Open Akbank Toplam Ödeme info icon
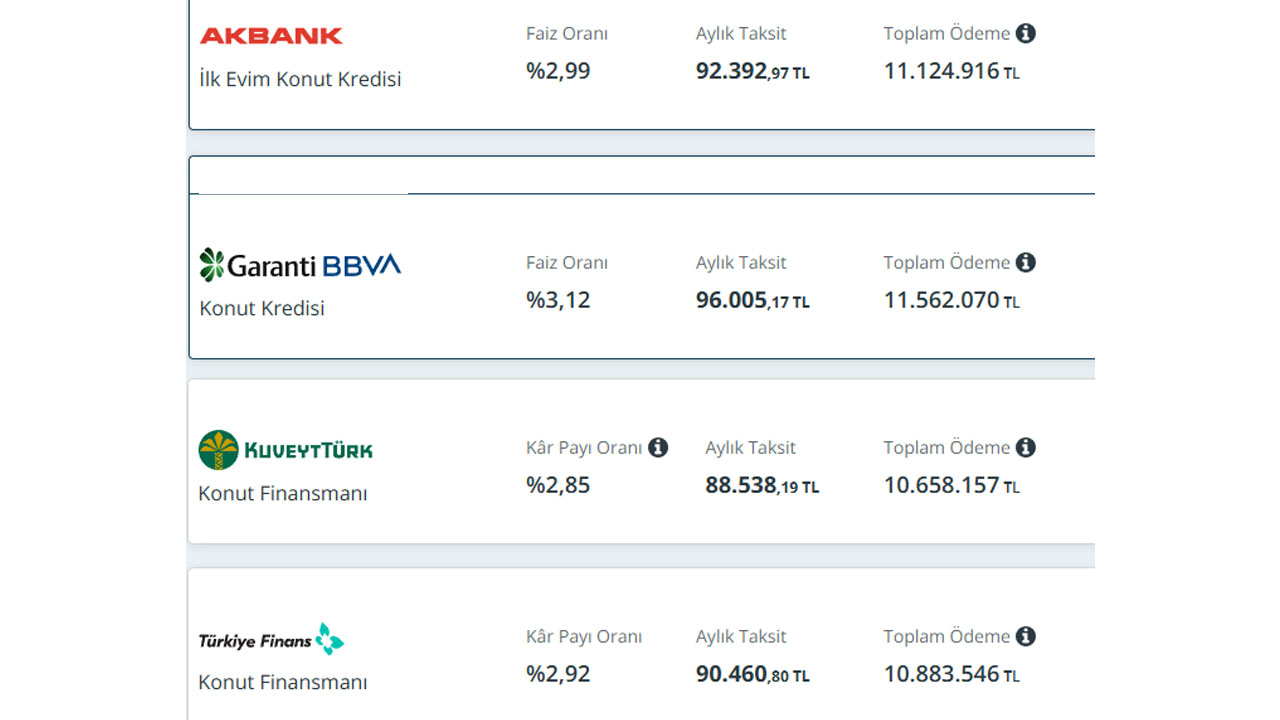Viewport: 1280px width, 720px height. click(1025, 33)
